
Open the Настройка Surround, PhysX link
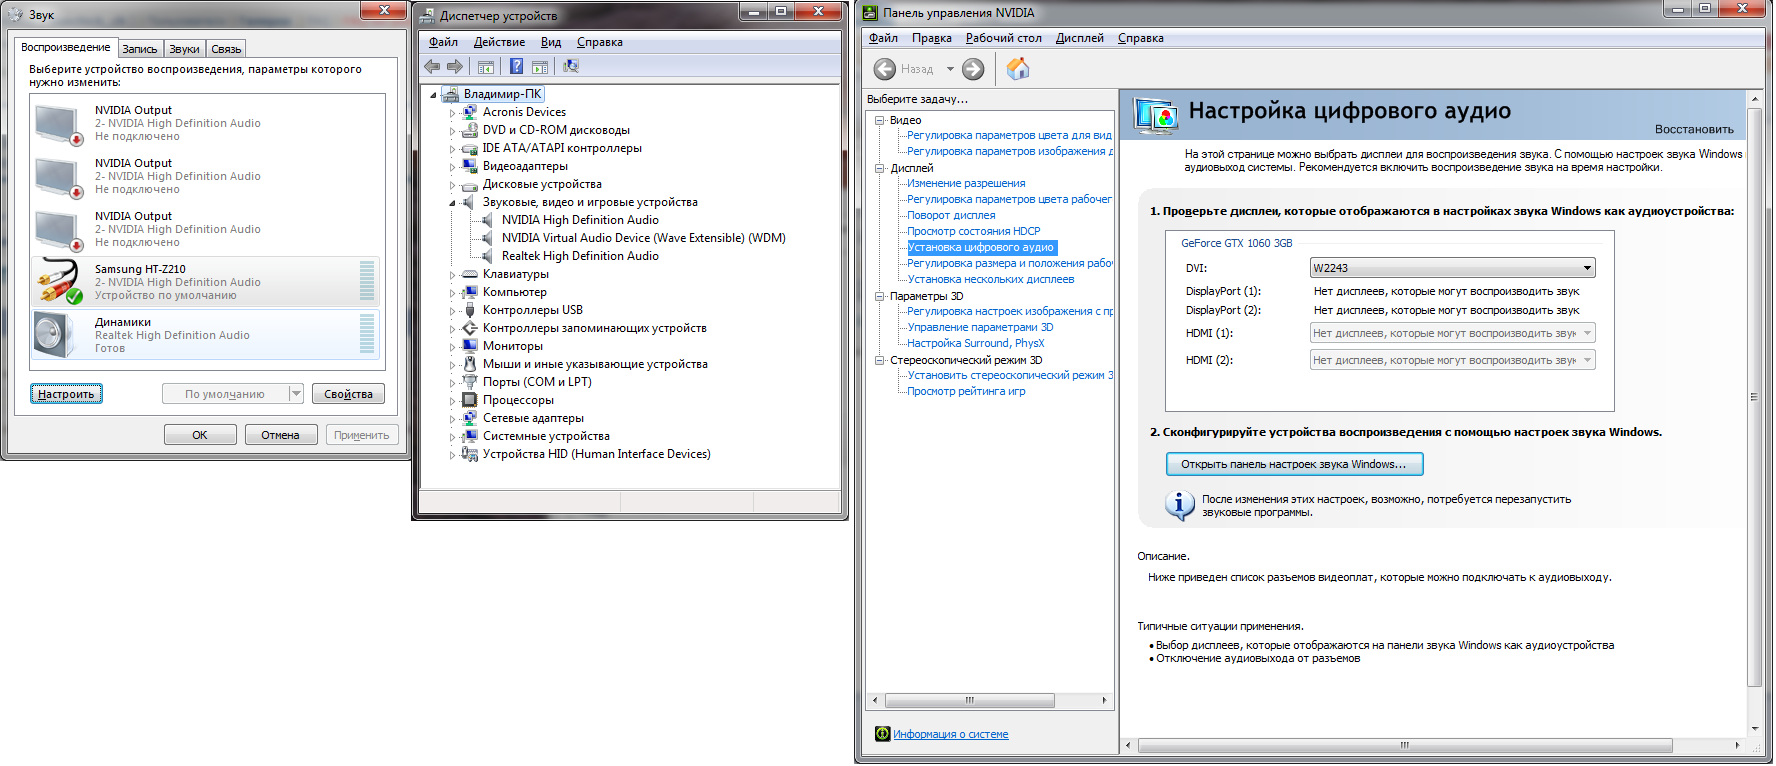975,343
